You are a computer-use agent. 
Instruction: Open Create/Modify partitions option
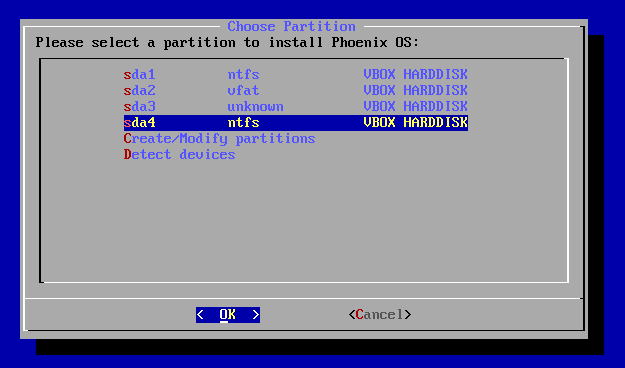pos(219,139)
